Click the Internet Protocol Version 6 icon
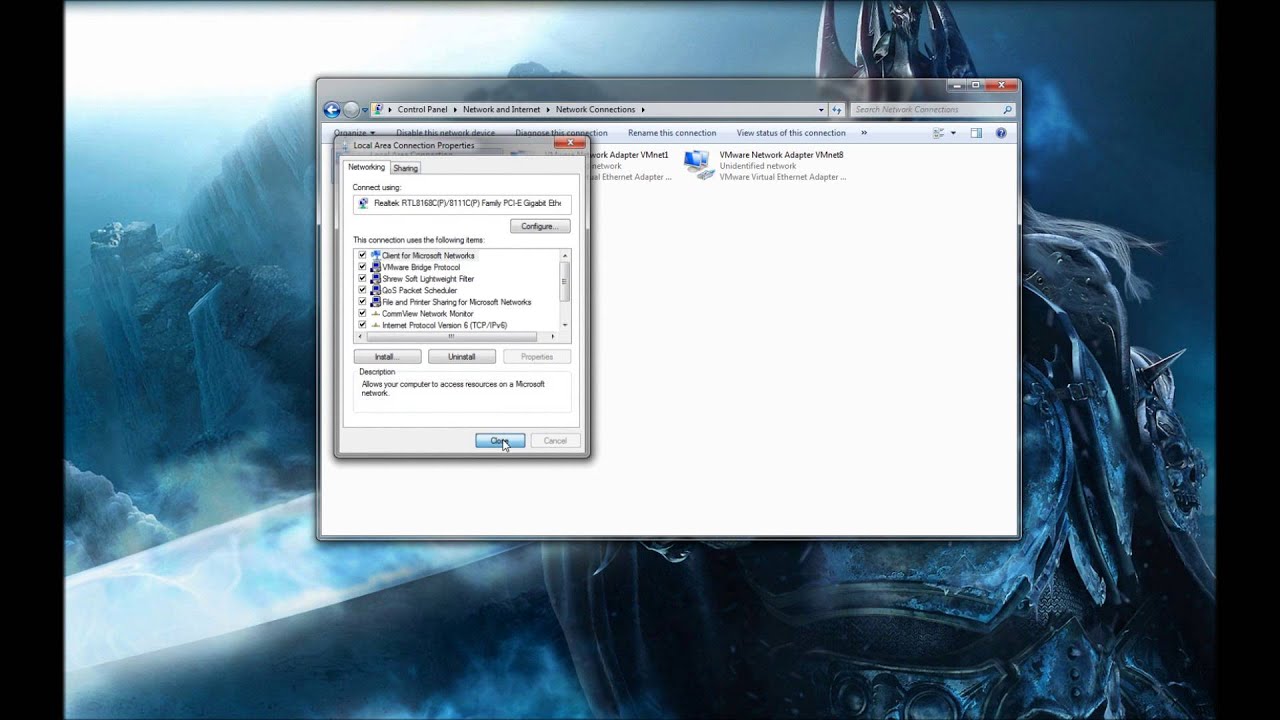This screenshot has height=720, width=1280. point(376,325)
